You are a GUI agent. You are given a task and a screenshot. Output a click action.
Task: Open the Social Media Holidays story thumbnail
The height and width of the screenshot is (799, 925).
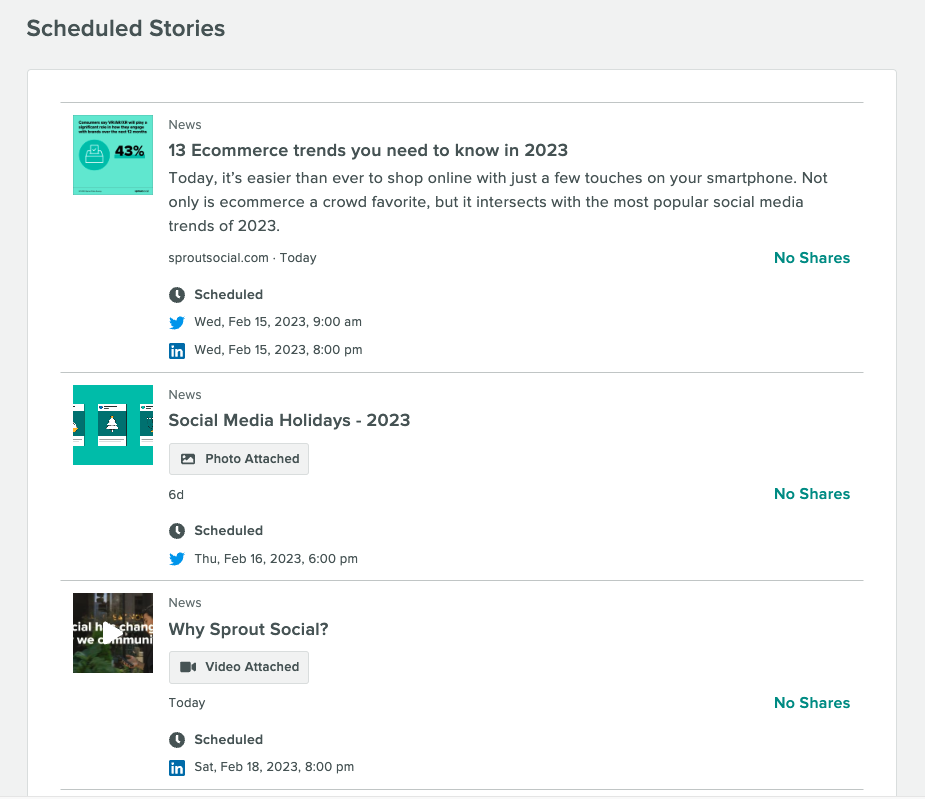113,425
